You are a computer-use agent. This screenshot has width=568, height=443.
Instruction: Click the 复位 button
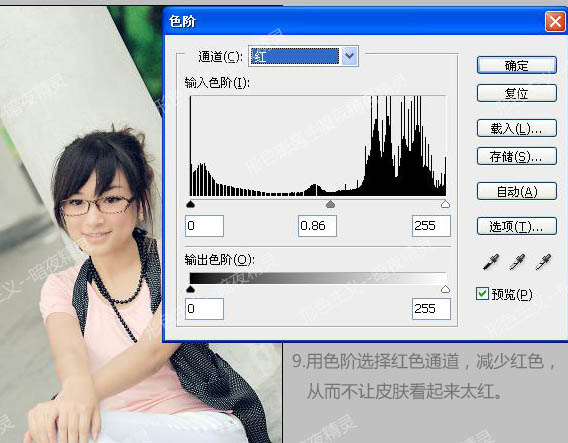517,93
